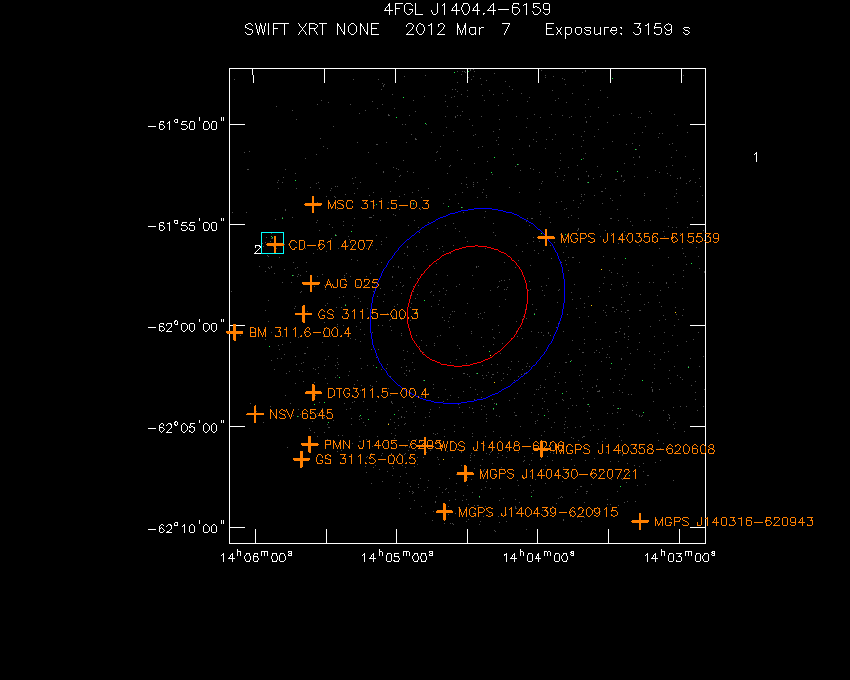850x680 pixels.
Task: Click the -62°00'00" declination label
Action: pos(186,326)
